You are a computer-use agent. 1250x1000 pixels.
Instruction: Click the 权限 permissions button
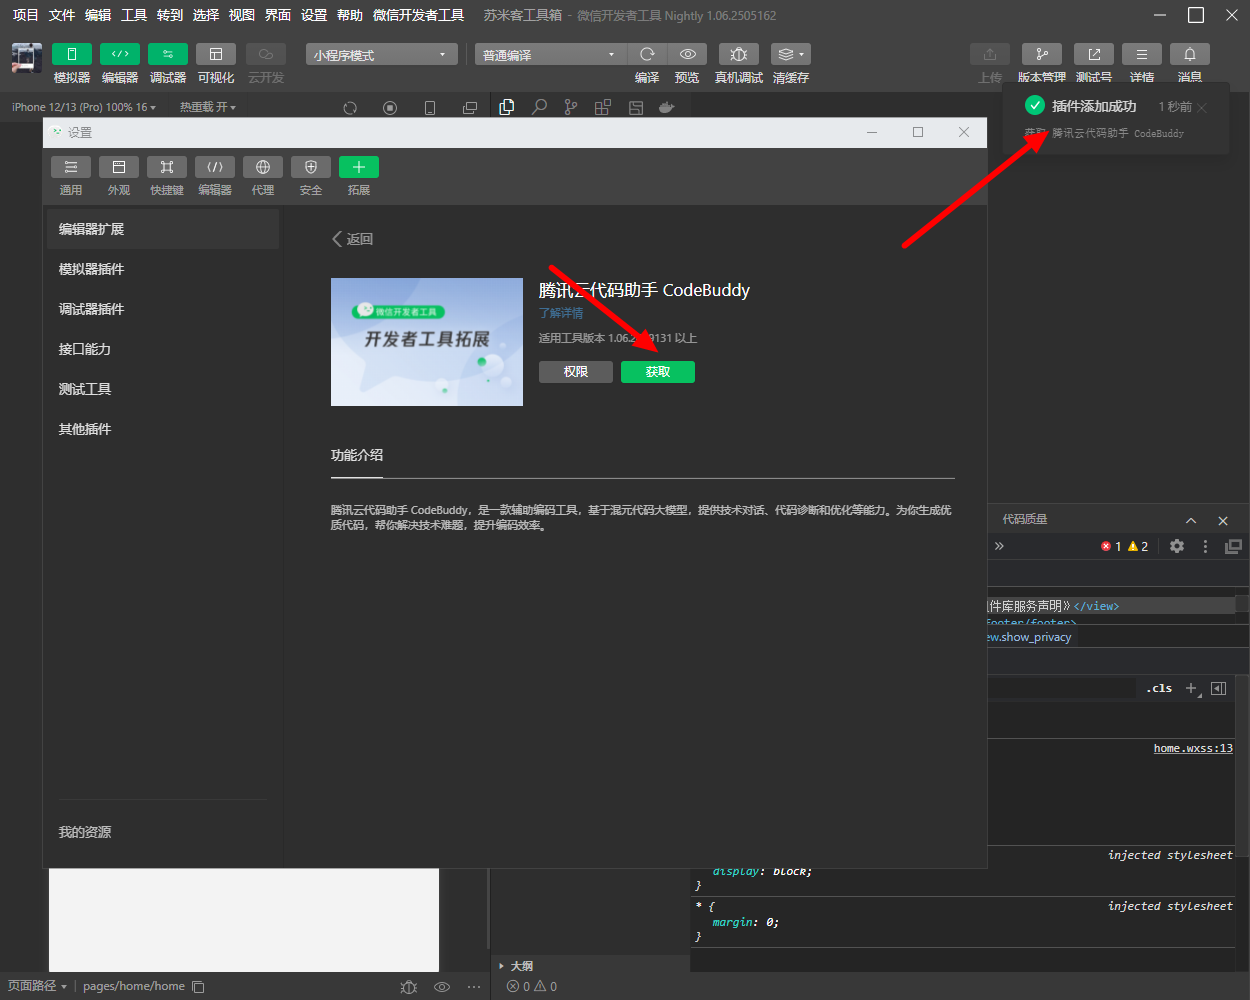tap(576, 372)
